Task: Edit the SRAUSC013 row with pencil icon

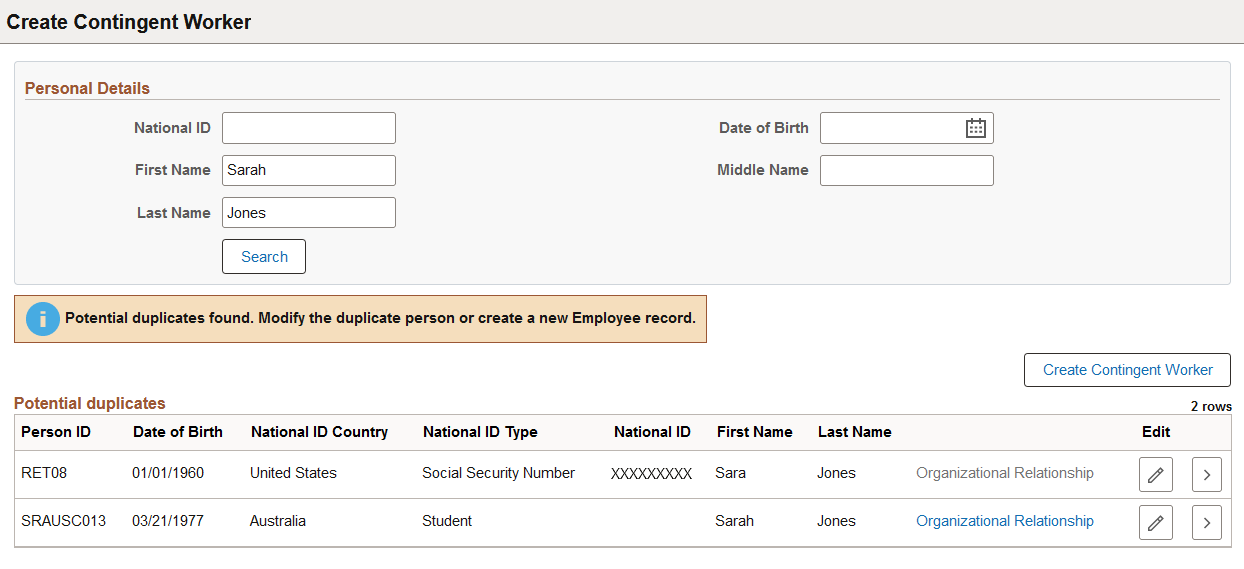Action: 1156,522
